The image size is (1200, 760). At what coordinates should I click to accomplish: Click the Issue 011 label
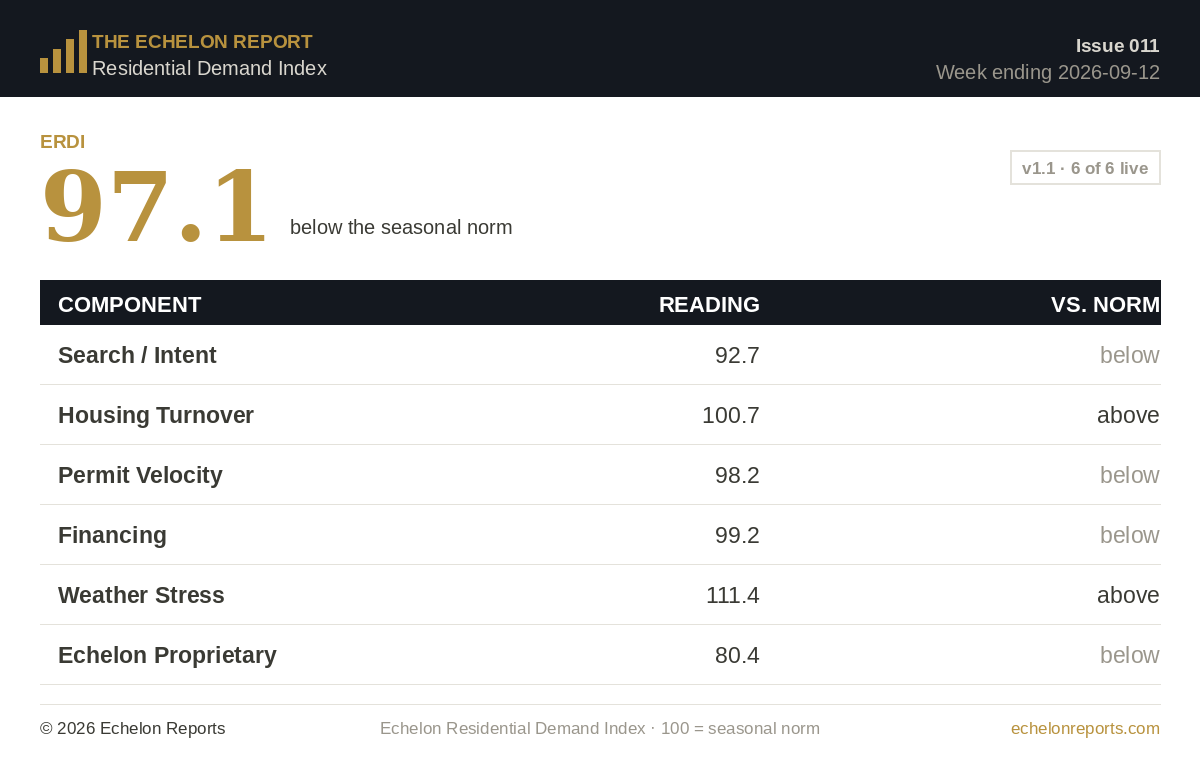click(1117, 45)
